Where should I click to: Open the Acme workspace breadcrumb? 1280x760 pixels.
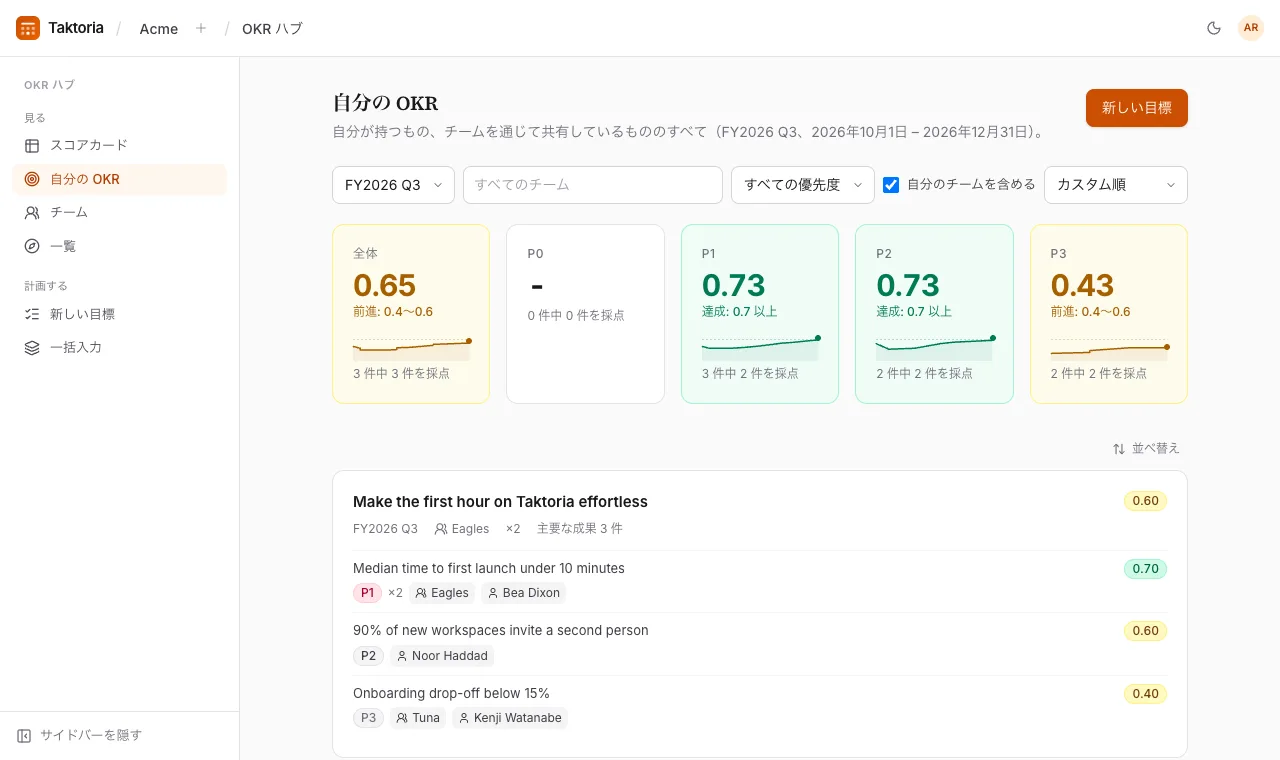click(x=159, y=29)
